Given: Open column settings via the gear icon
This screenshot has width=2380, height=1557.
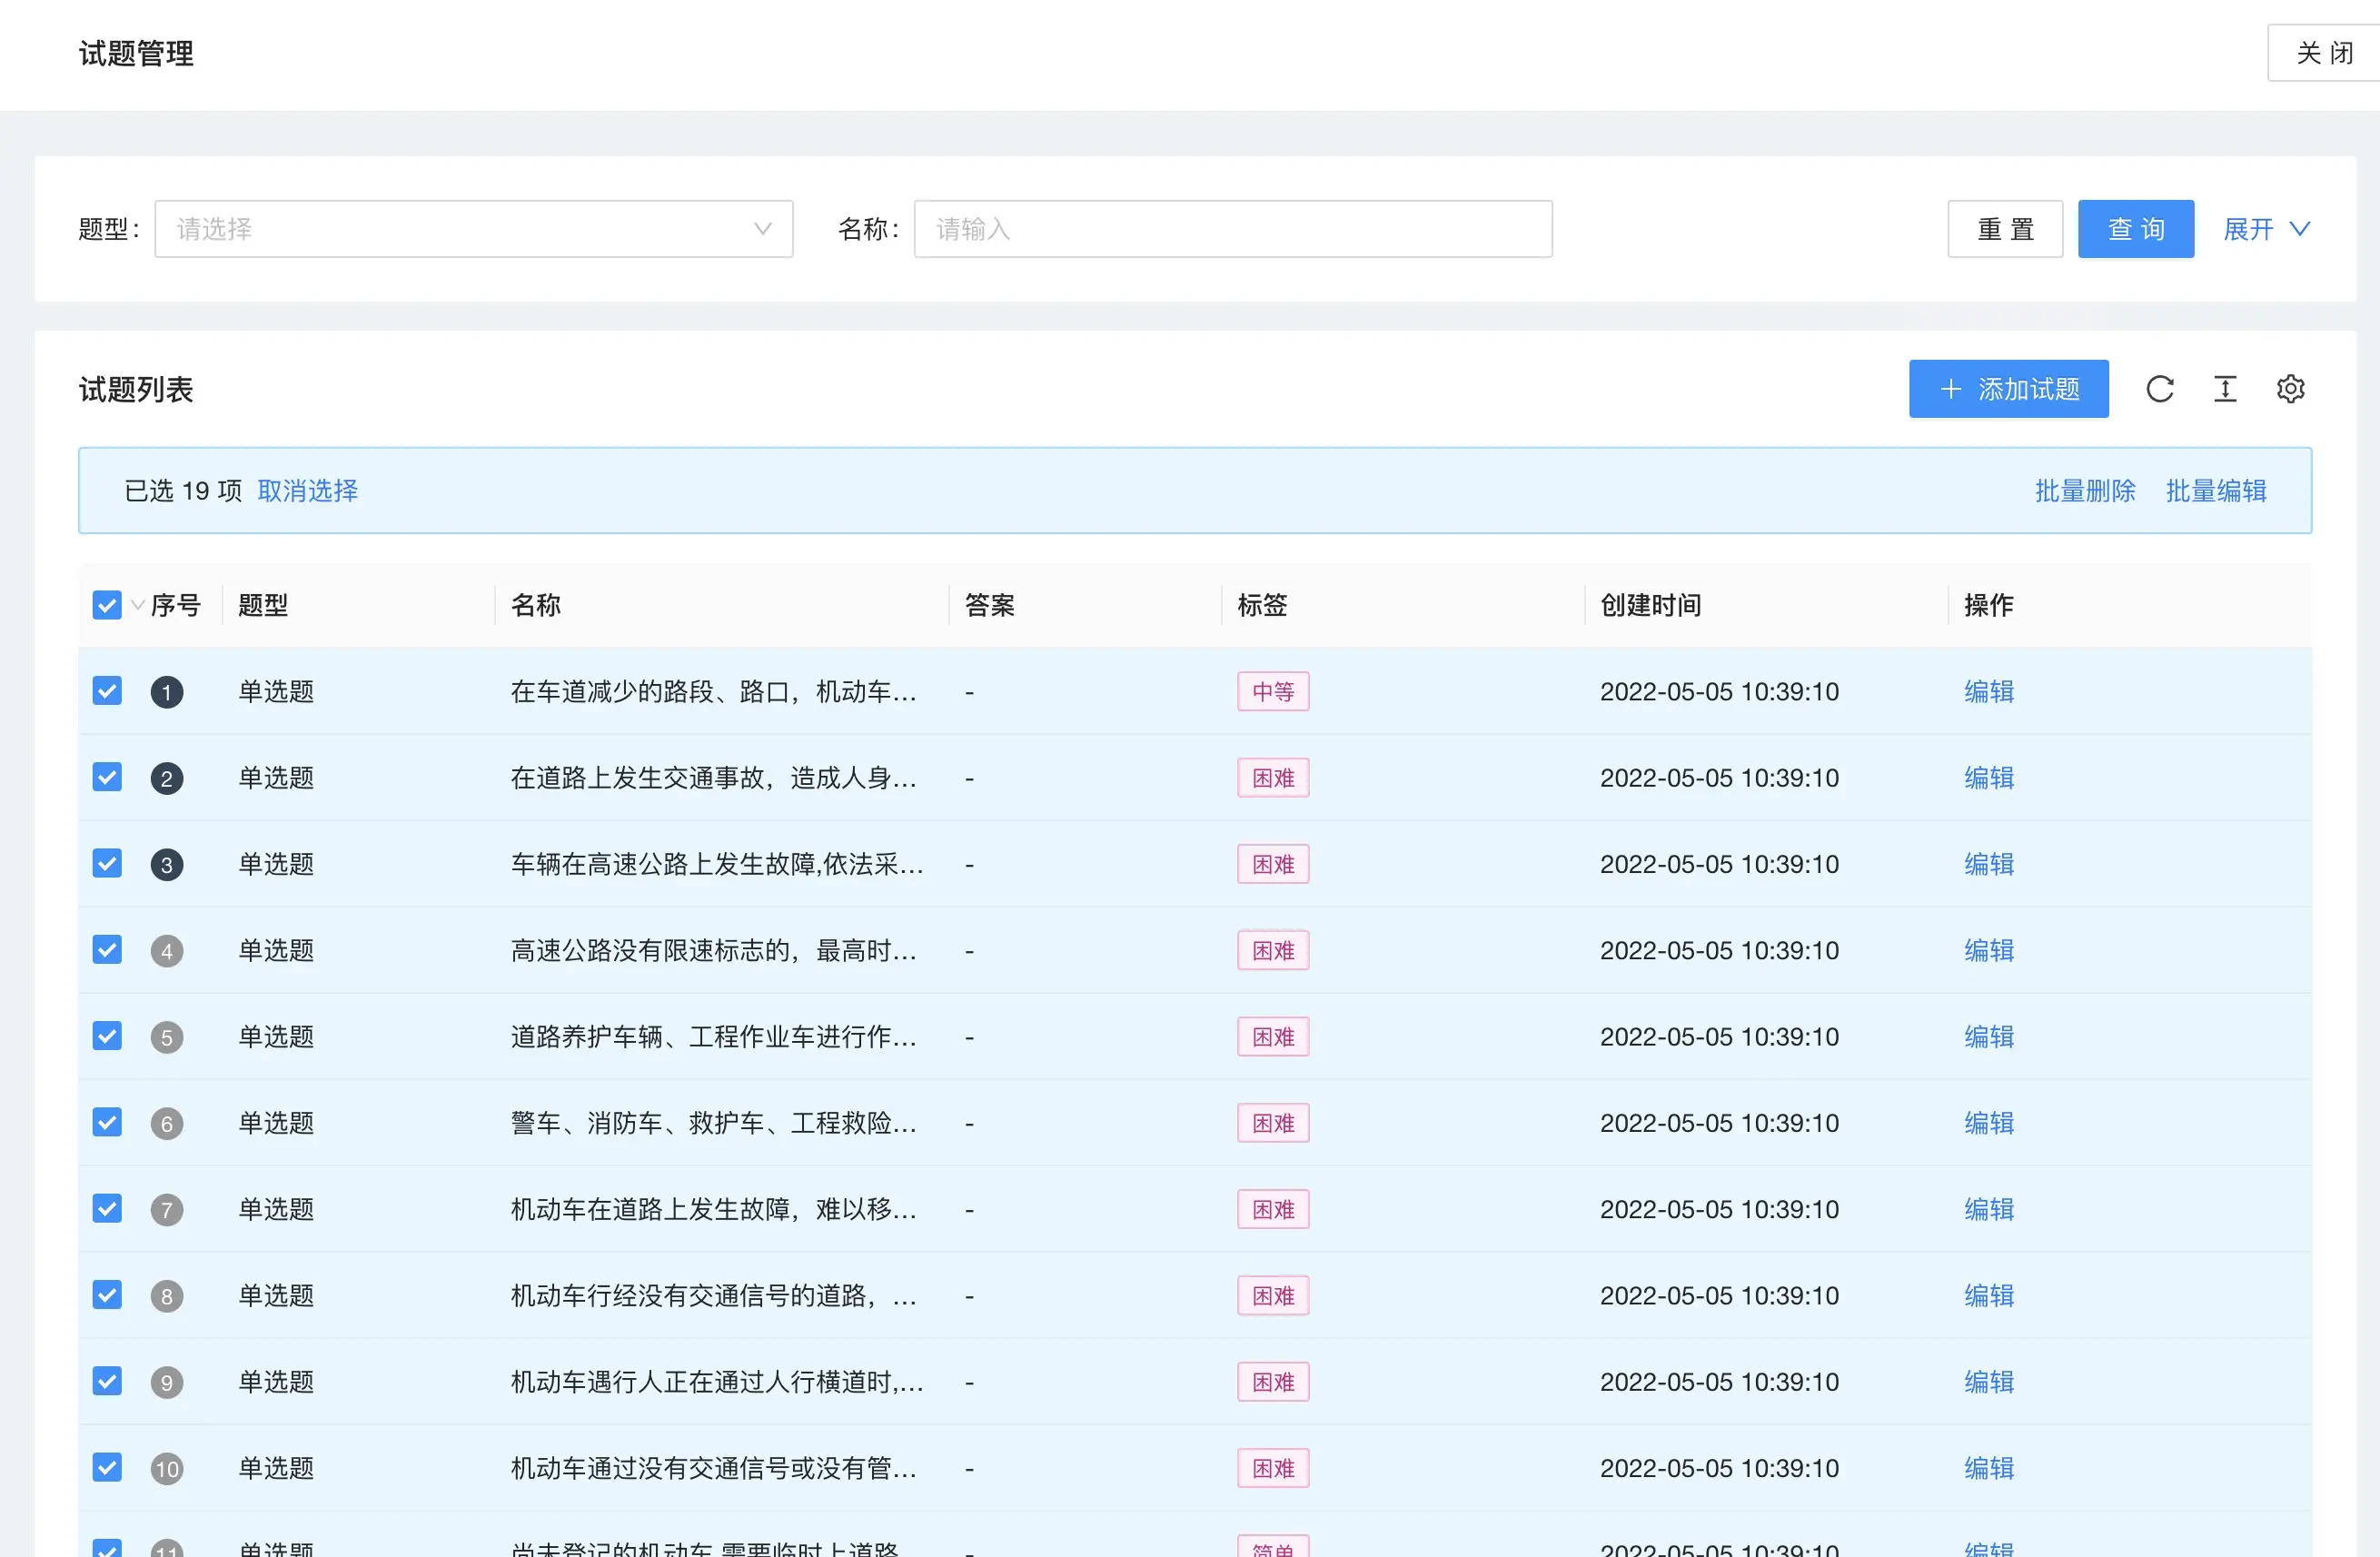Looking at the screenshot, I should (x=2291, y=389).
